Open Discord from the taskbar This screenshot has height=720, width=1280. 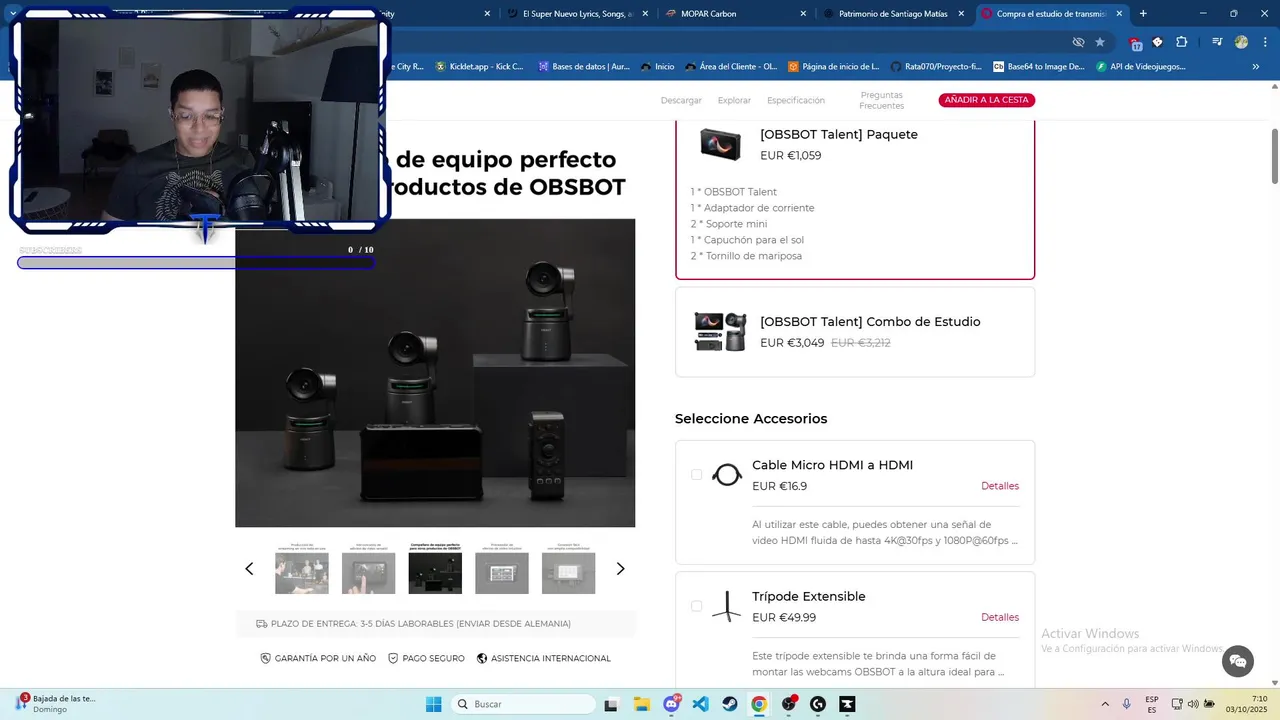click(671, 704)
